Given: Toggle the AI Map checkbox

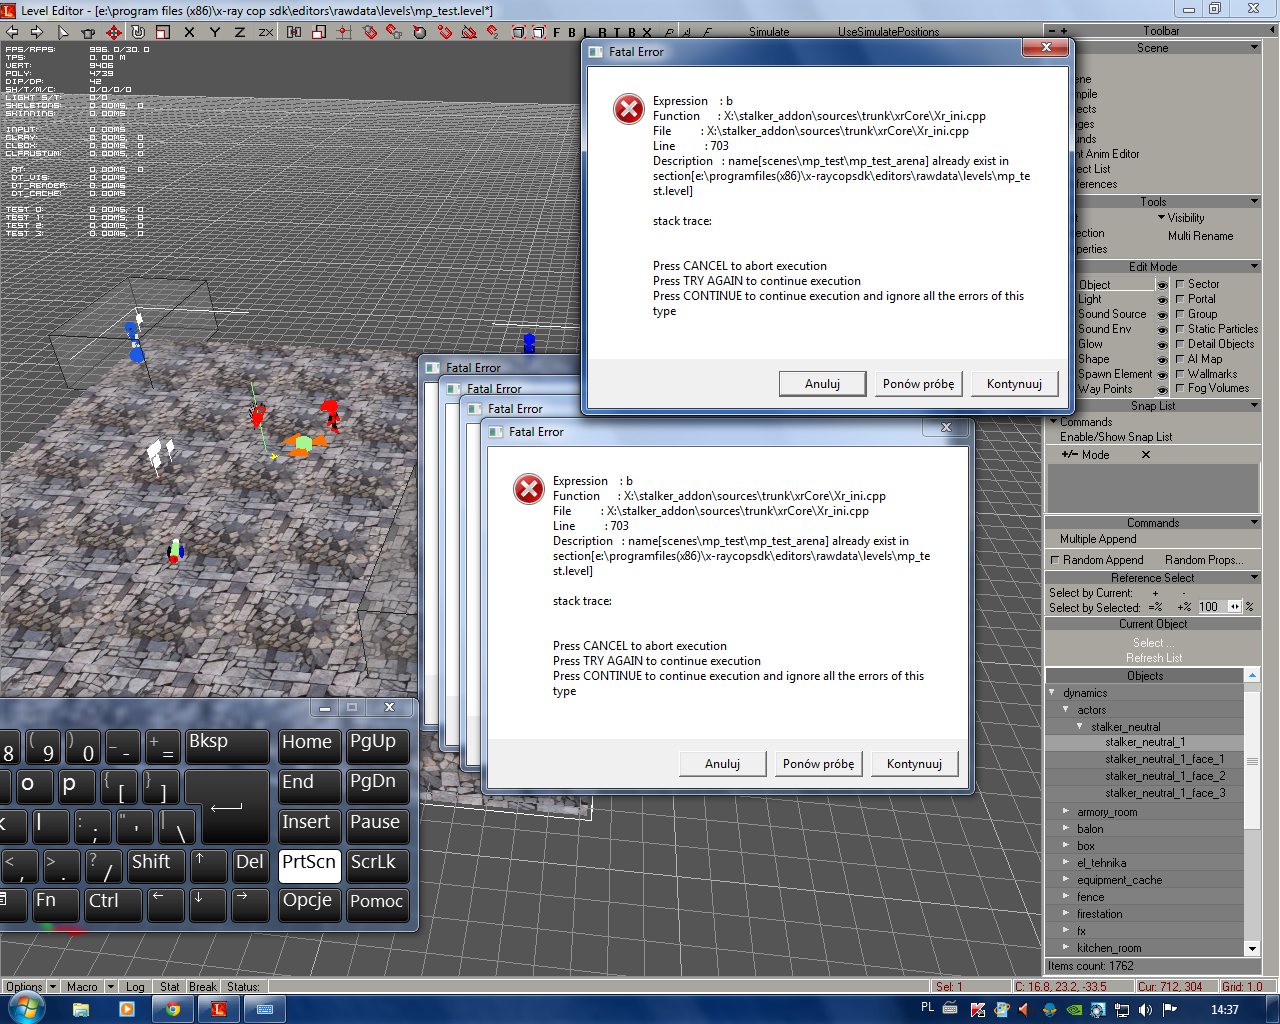Looking at the screenshot, I should click(1180, 359).
